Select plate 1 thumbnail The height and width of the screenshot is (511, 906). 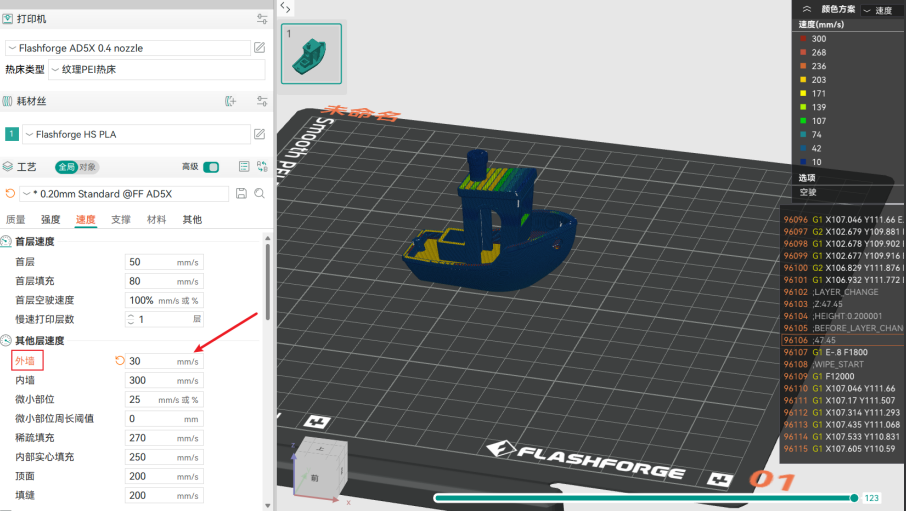pyautogui.click(x=311, y=53)
